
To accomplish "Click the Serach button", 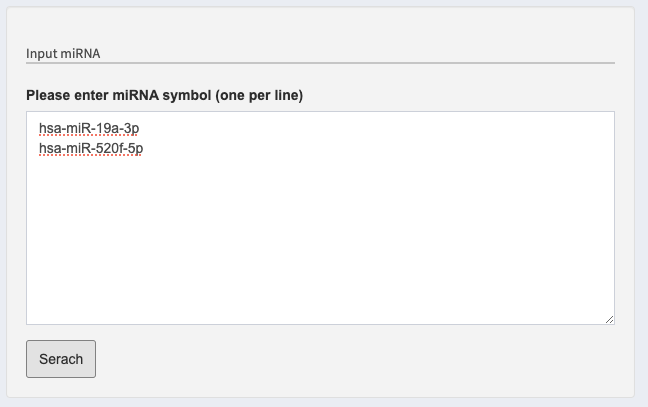I will pos(61,359).
